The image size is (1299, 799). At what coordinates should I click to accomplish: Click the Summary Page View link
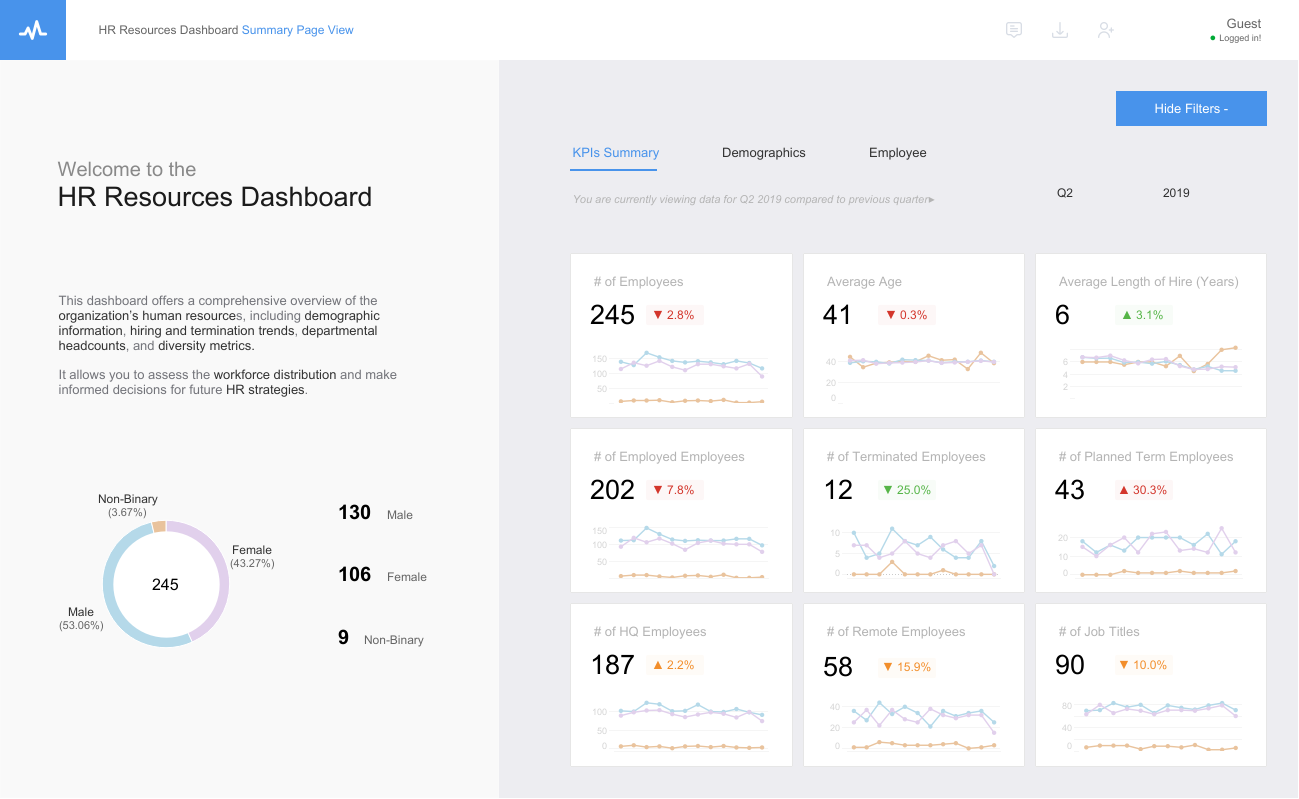297,30
